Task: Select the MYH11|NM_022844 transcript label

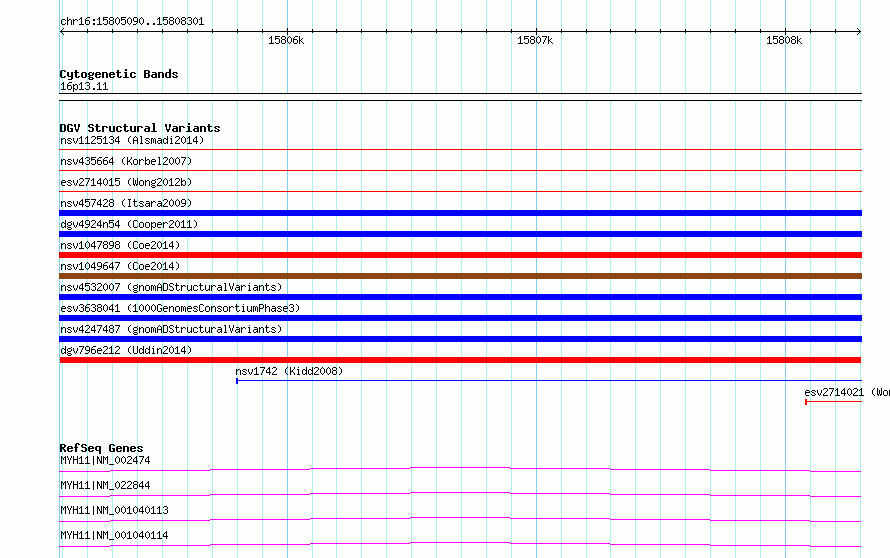Action: pyautogui.click(x=105, y=485)
